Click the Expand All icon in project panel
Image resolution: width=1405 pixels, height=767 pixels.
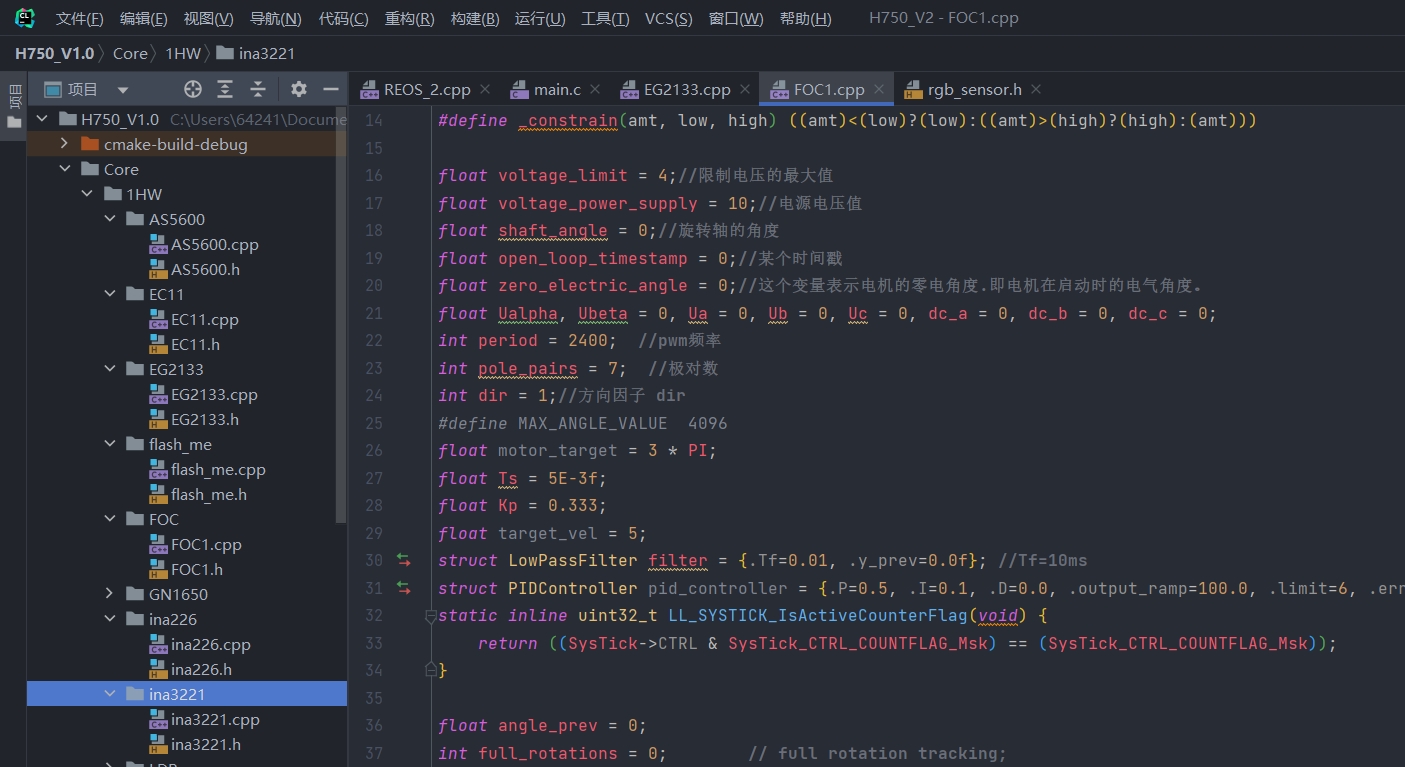(x=225, y=89)
